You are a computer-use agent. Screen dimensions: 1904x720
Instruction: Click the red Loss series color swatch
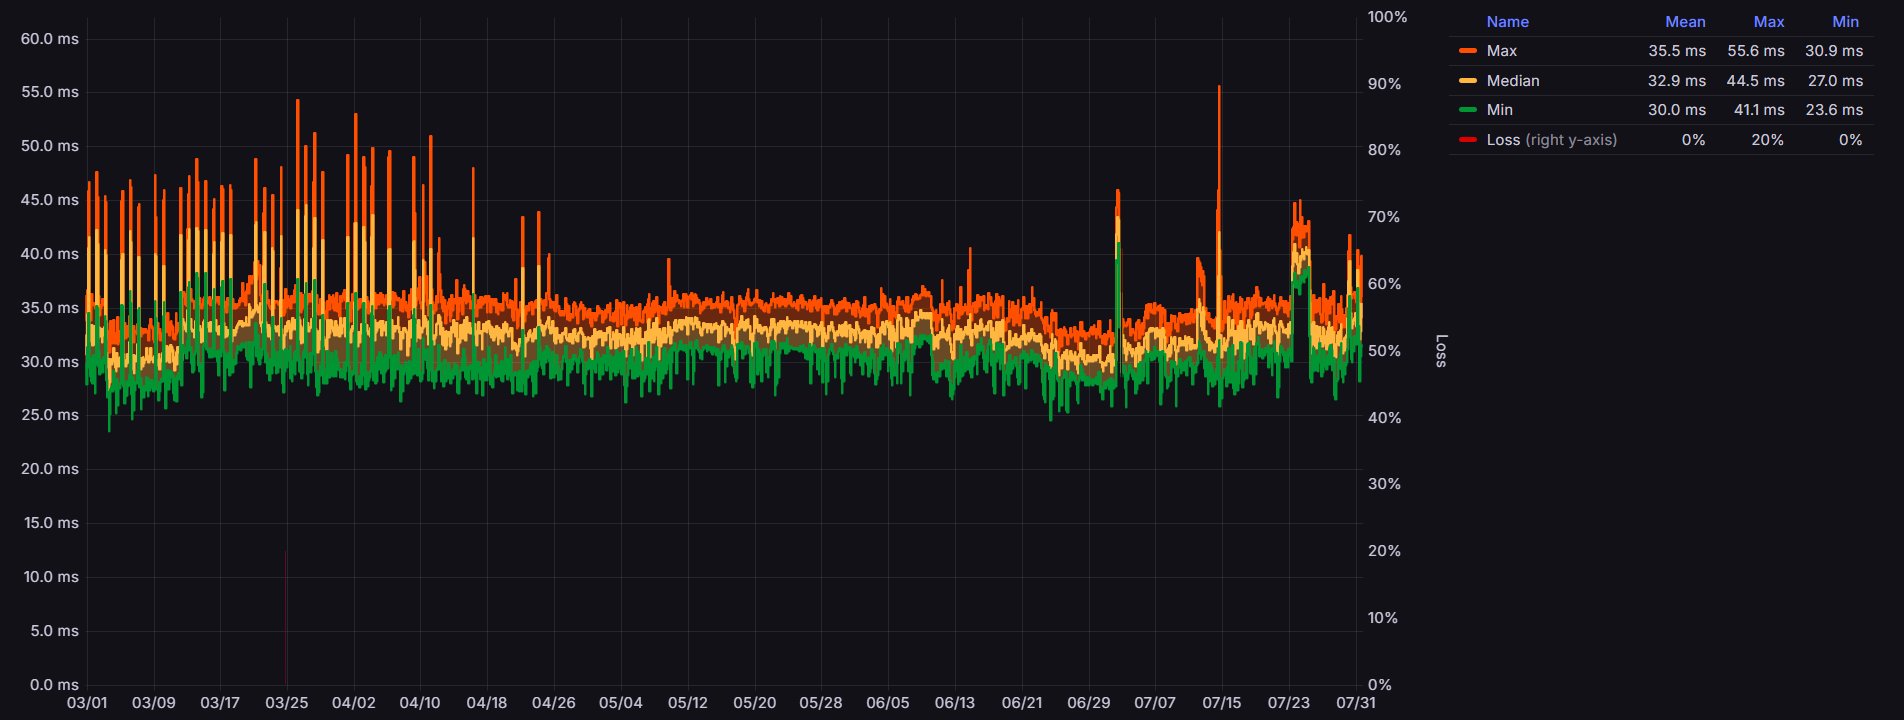click(1467, 140)
